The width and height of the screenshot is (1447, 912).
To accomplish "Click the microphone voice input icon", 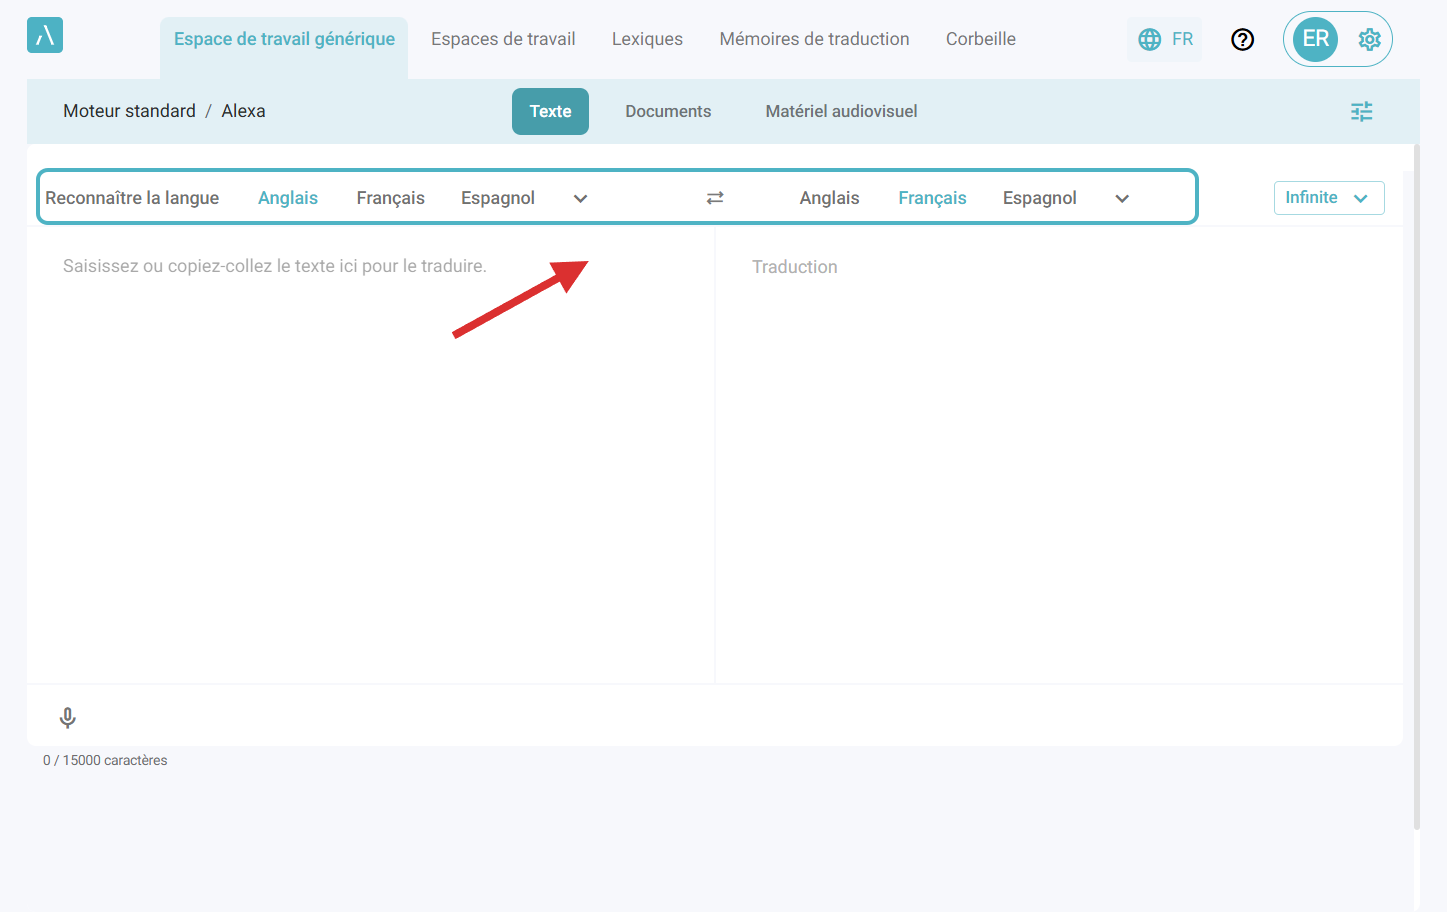I will click(x=68, y=717).
